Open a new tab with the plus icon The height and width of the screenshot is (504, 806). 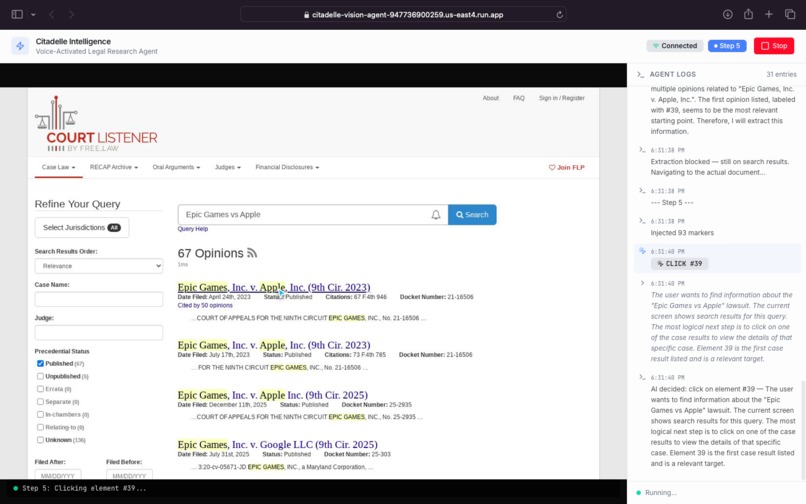(768, 14)
